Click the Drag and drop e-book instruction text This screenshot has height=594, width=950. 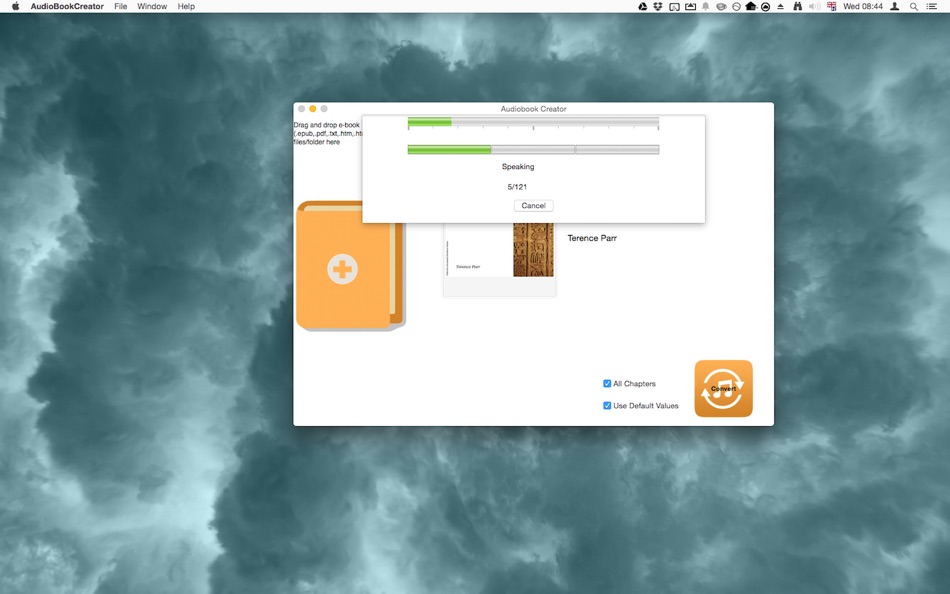[328, 133]
